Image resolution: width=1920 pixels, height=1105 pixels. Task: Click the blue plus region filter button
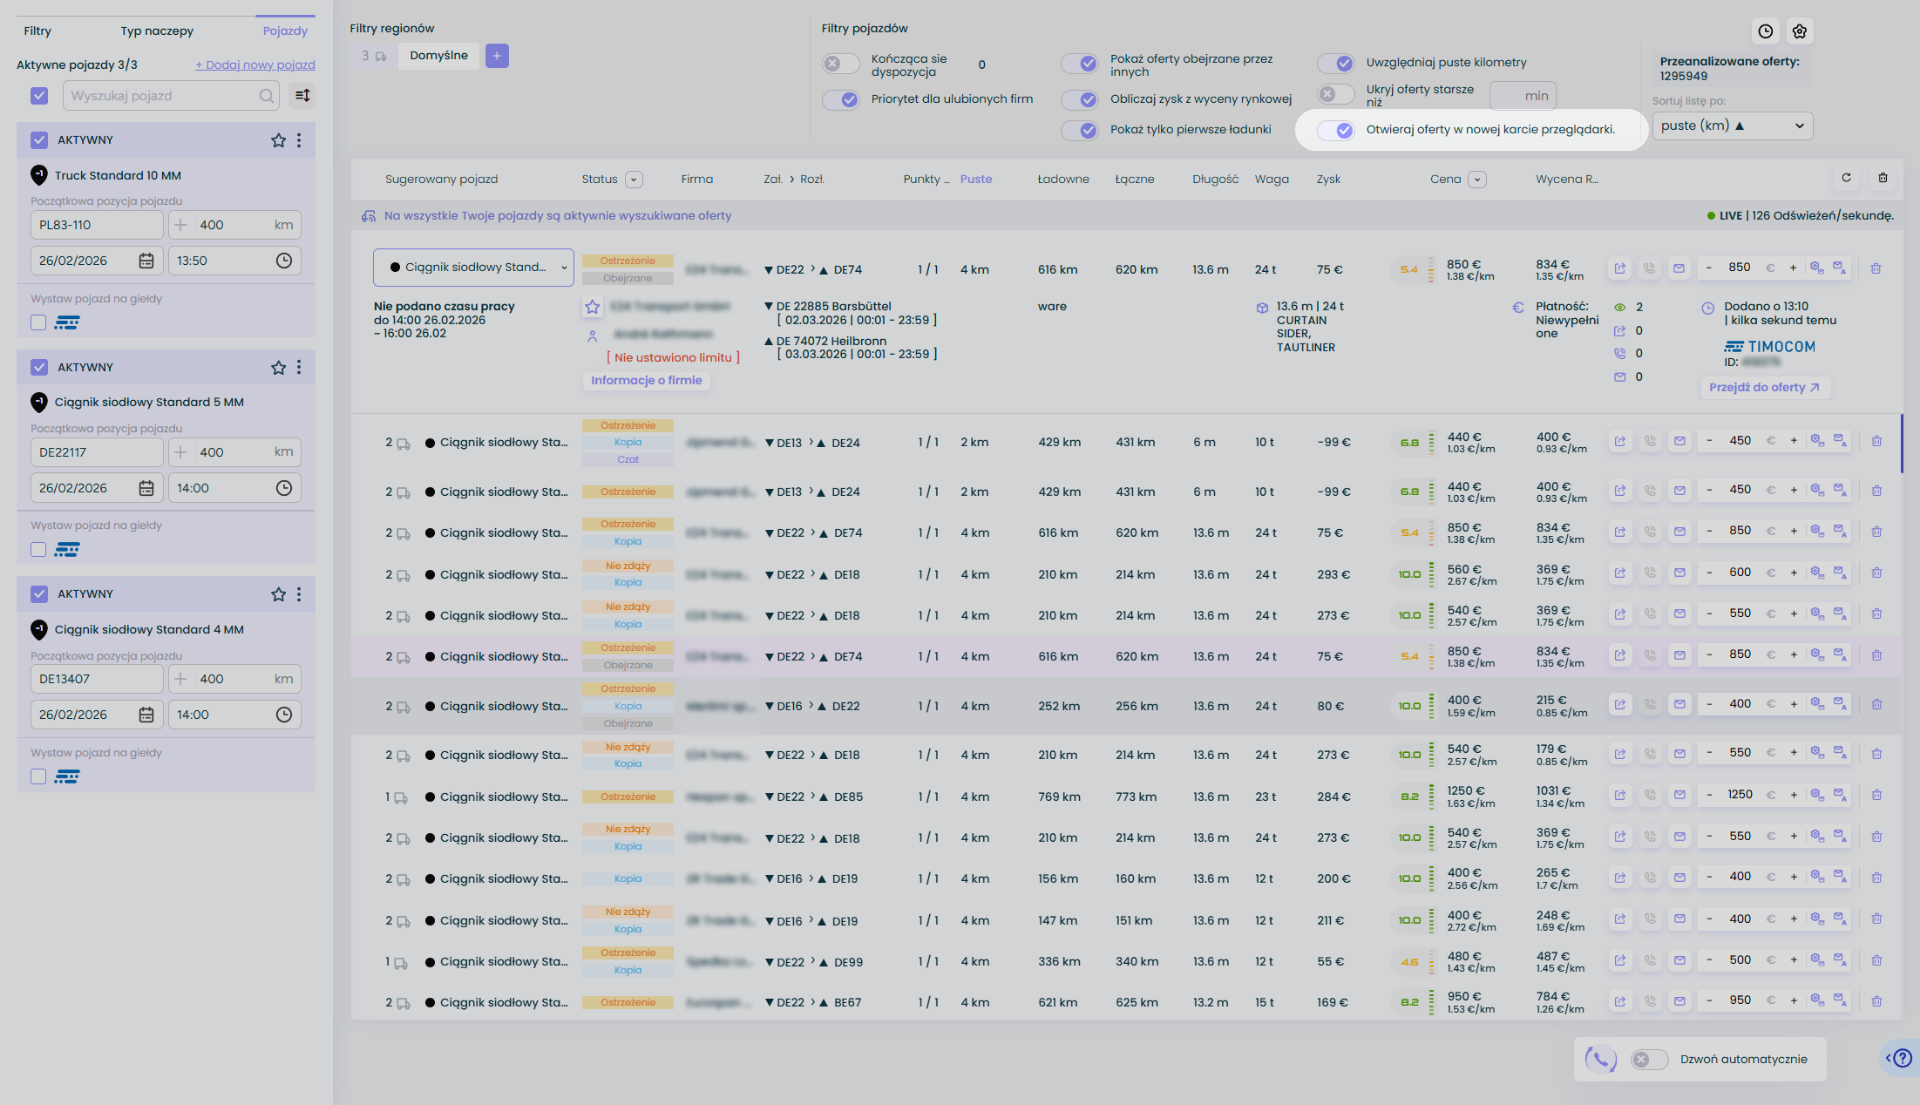click(x=497, y=56)
